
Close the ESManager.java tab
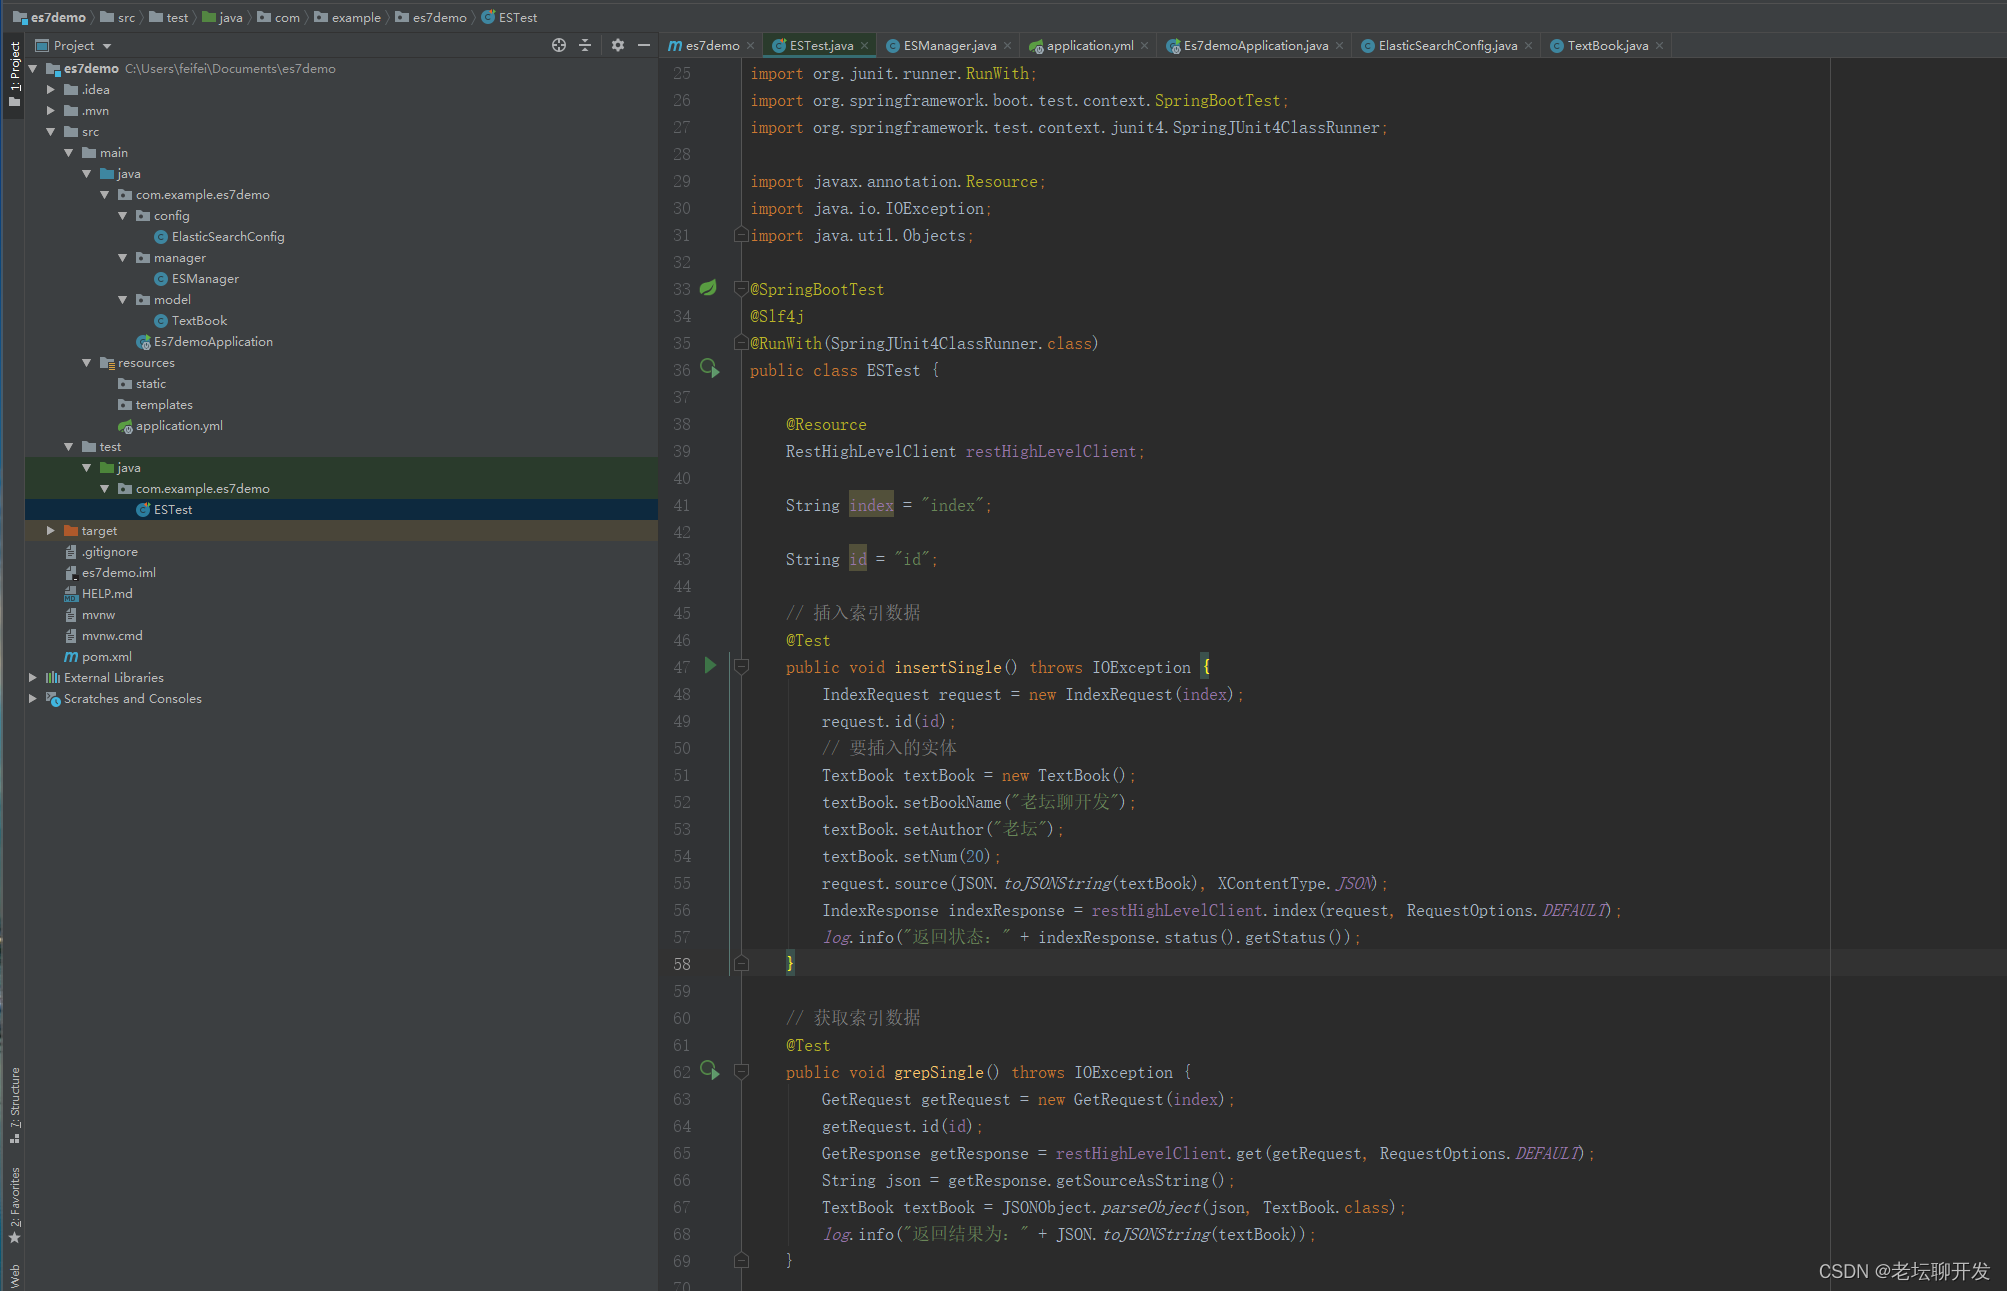click(1007, 46)
